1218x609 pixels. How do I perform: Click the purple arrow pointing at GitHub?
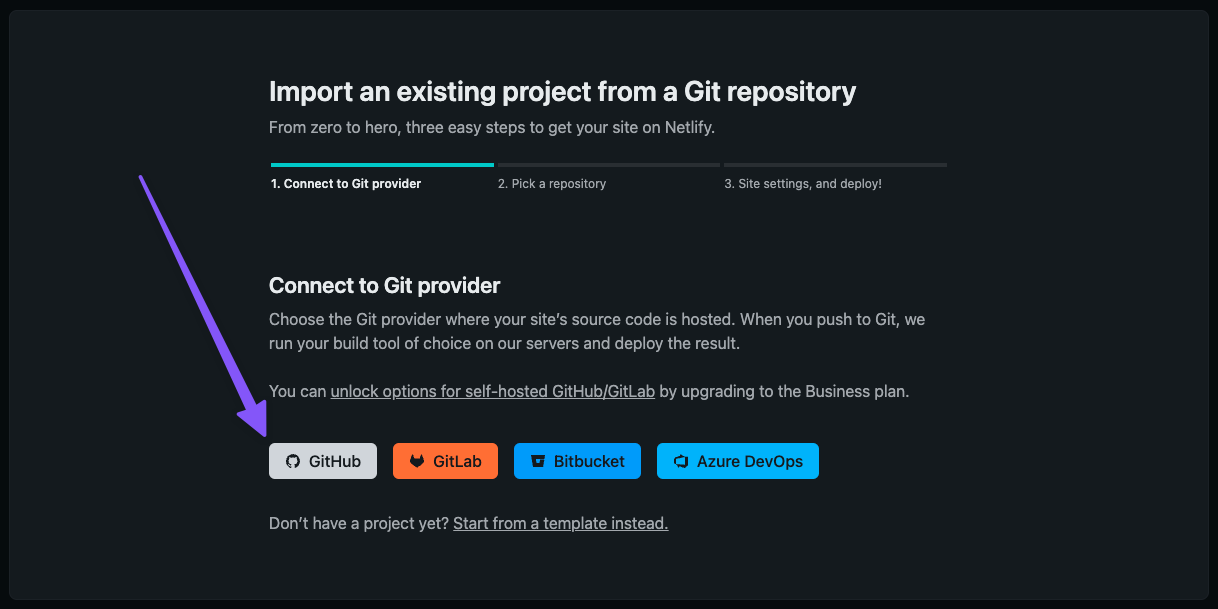pyautogui.click(x=203, y=305)
